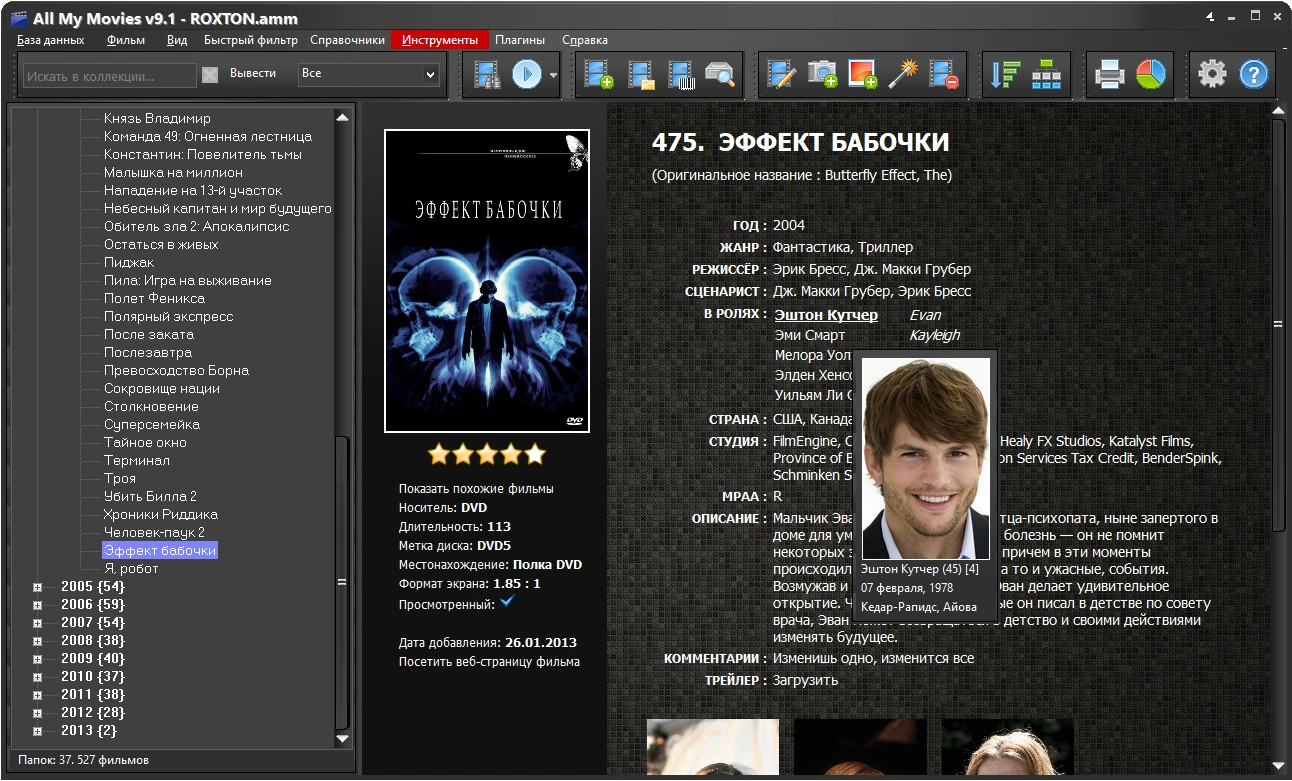1292x781 pixels.
Task: Click Ashton Kutcher photo in the popup
Action: click(x=926, y=458)
